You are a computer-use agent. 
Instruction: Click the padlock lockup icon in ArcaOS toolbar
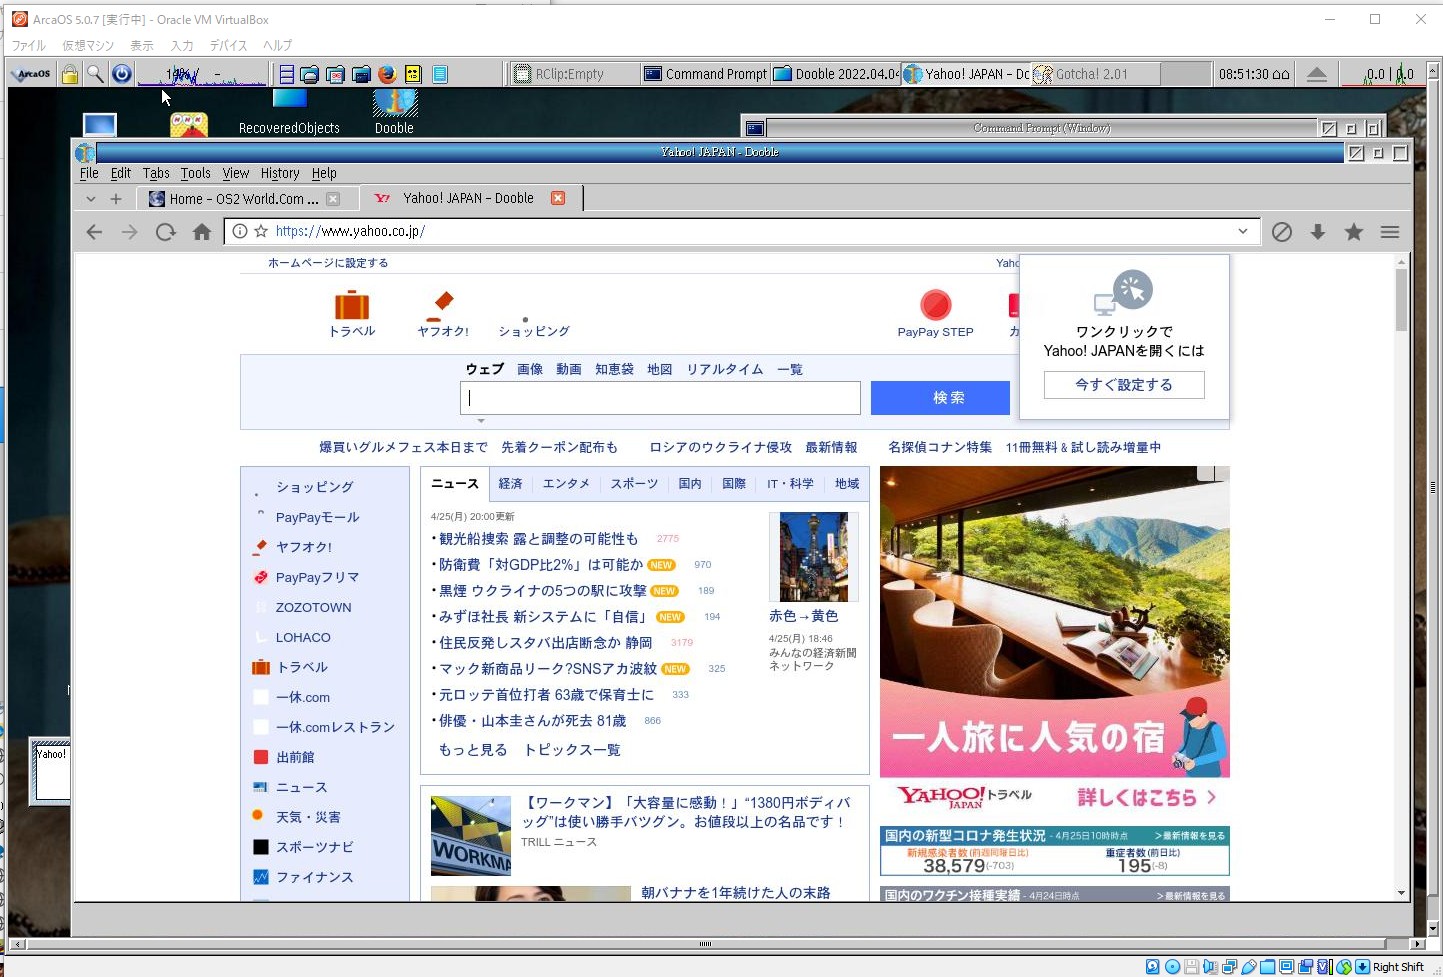coord(70,74)
